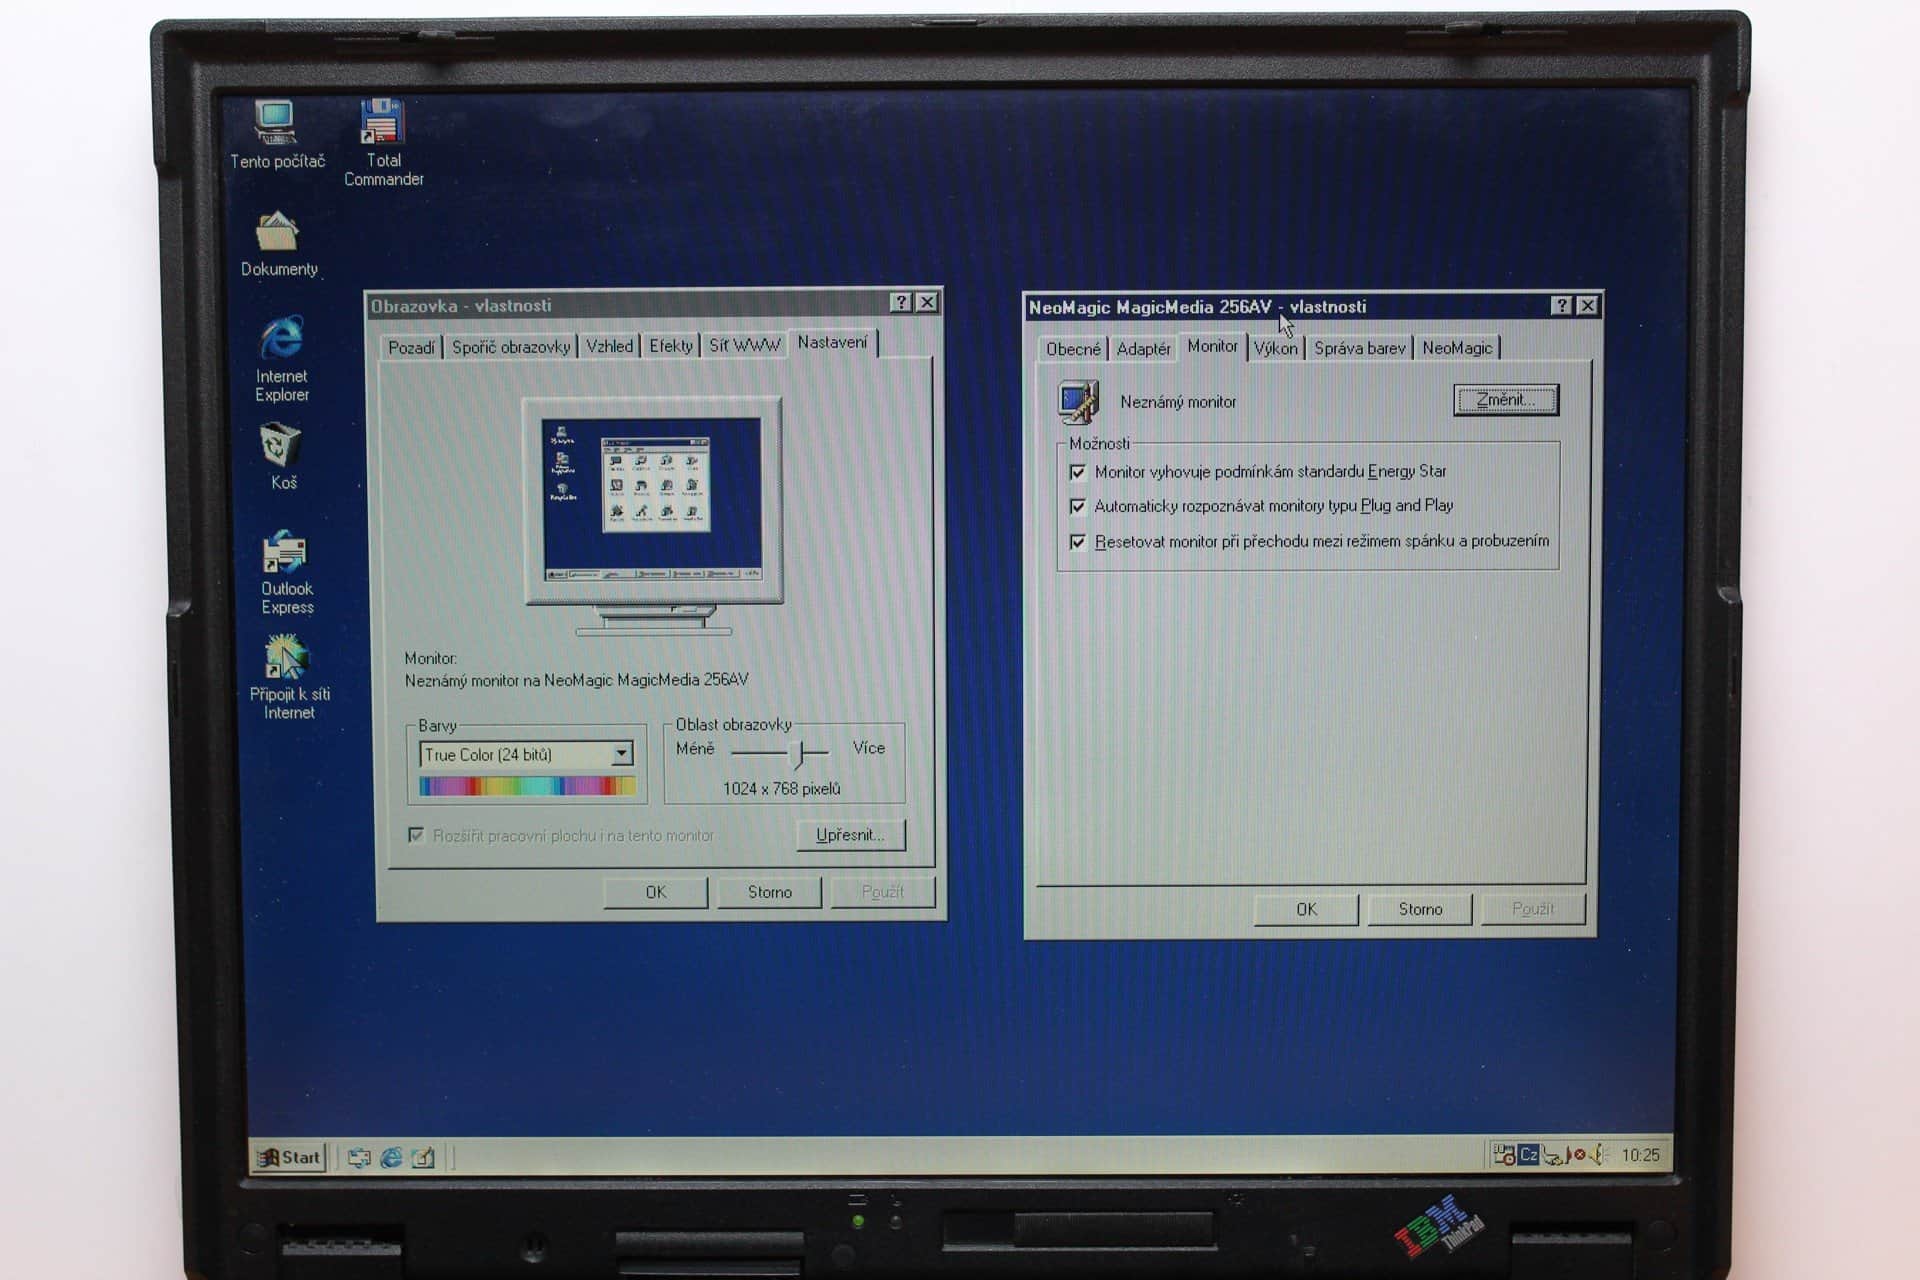Click the Oblast obrazovky resolution slider

point(797,752)
